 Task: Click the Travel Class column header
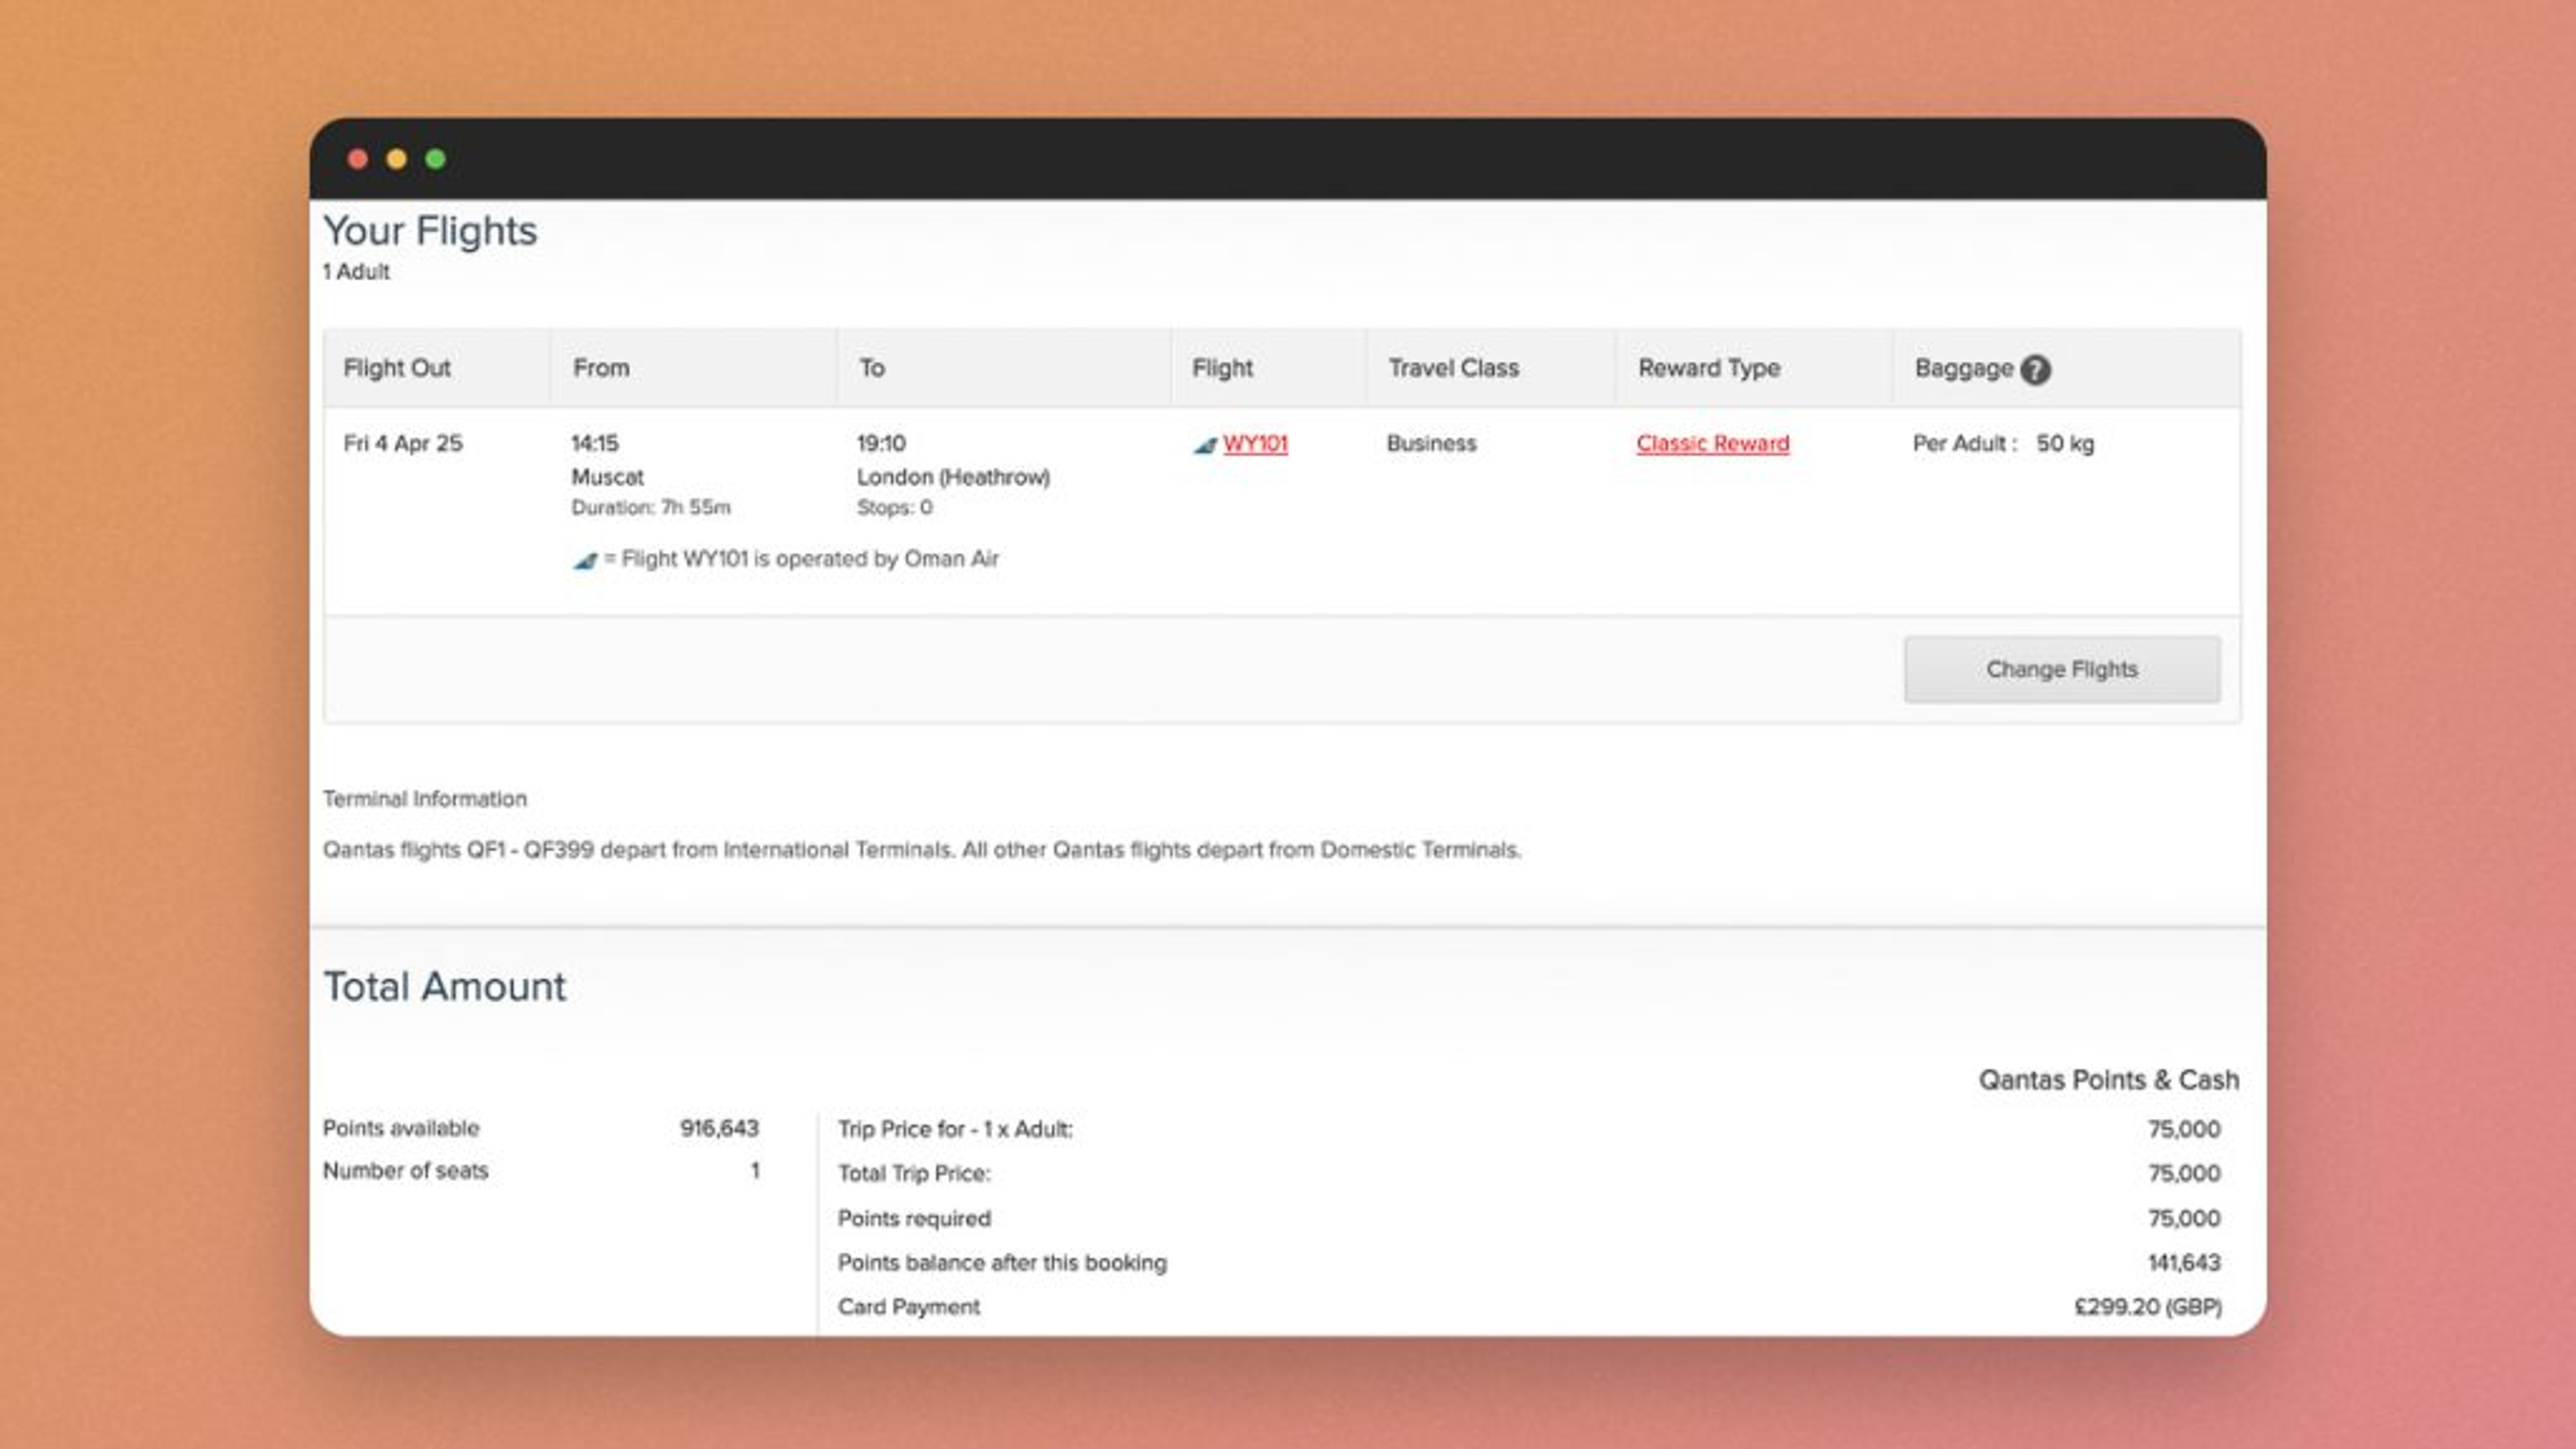(x=1453, y=368)
